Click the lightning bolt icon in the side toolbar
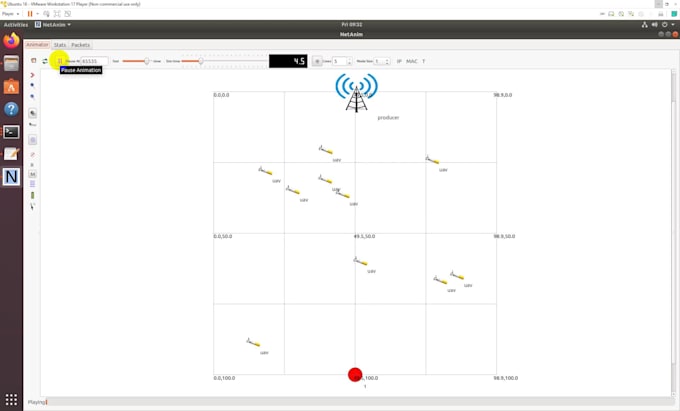 tap(33, 207)
